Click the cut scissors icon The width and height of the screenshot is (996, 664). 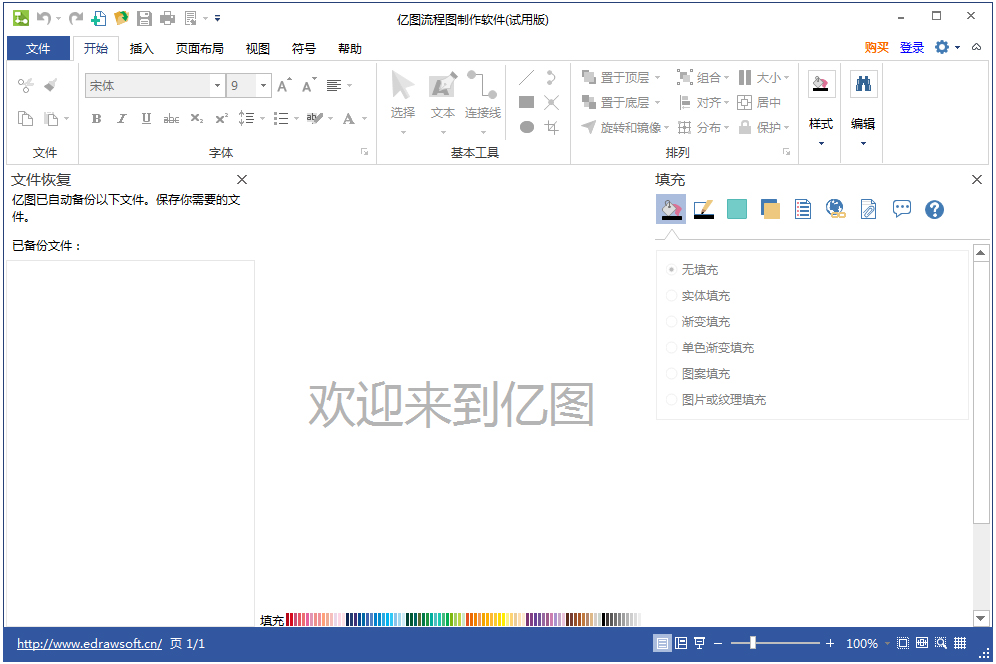[25, 85]
